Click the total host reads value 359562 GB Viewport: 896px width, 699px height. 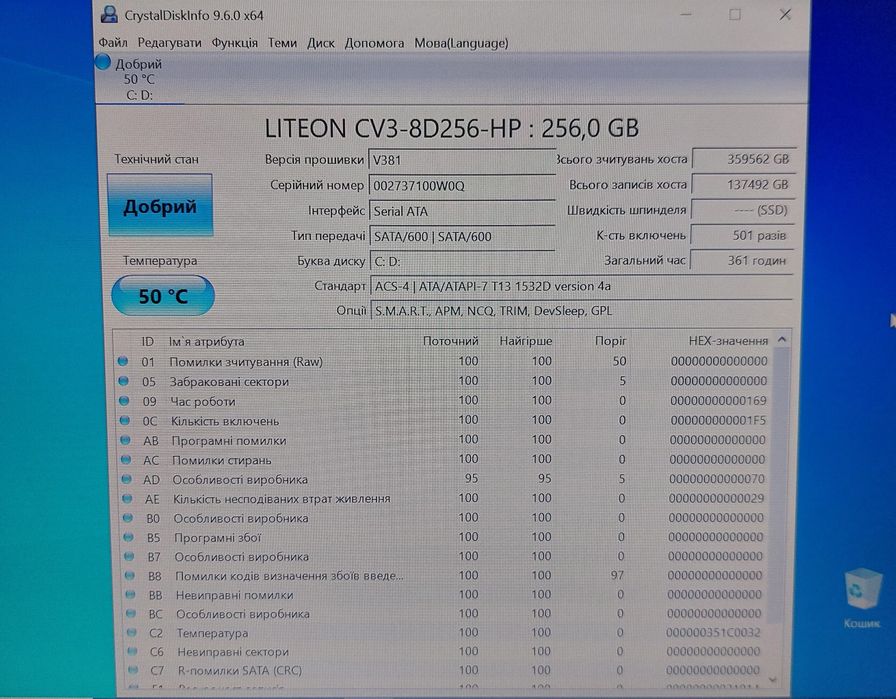click(743, 159)
